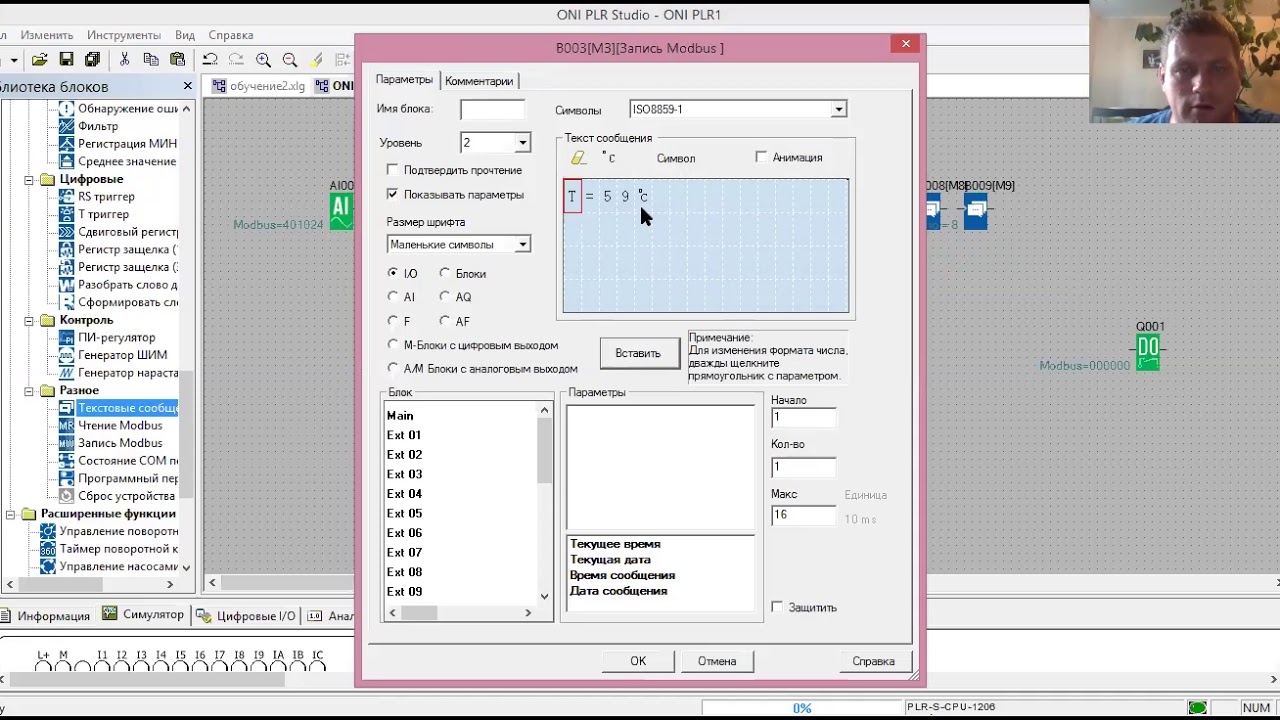The width and height of the screenshot is (1280, 720).
Task: Open Справка menu
Action: click(231, 35)
